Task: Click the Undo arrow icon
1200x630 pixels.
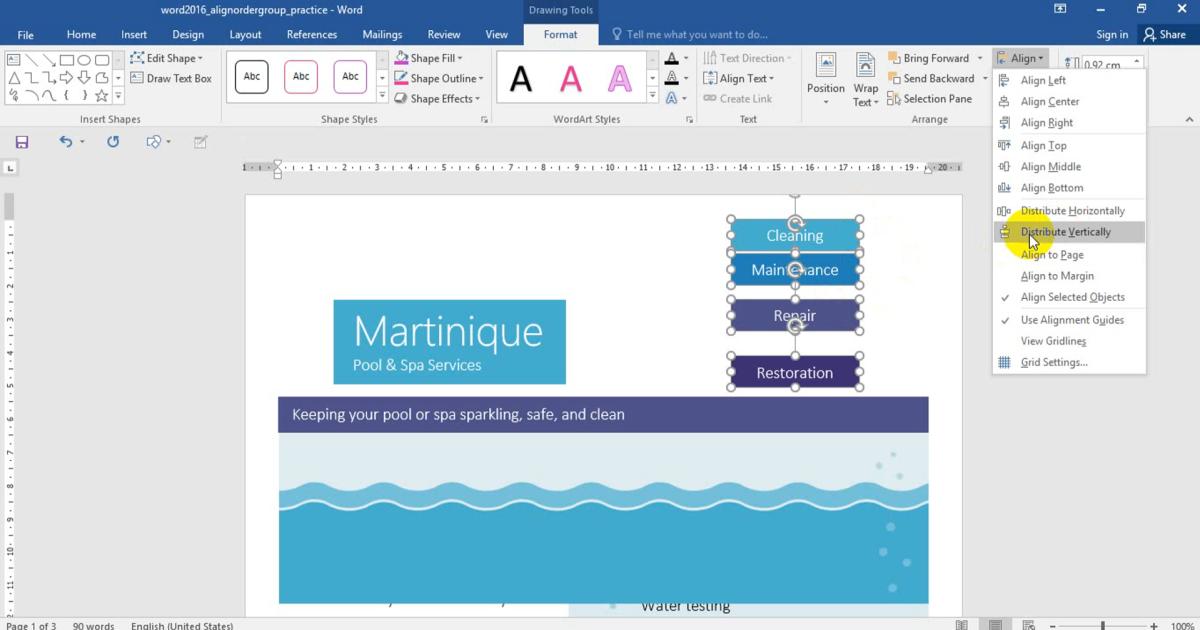Action: tap(66, 142)
